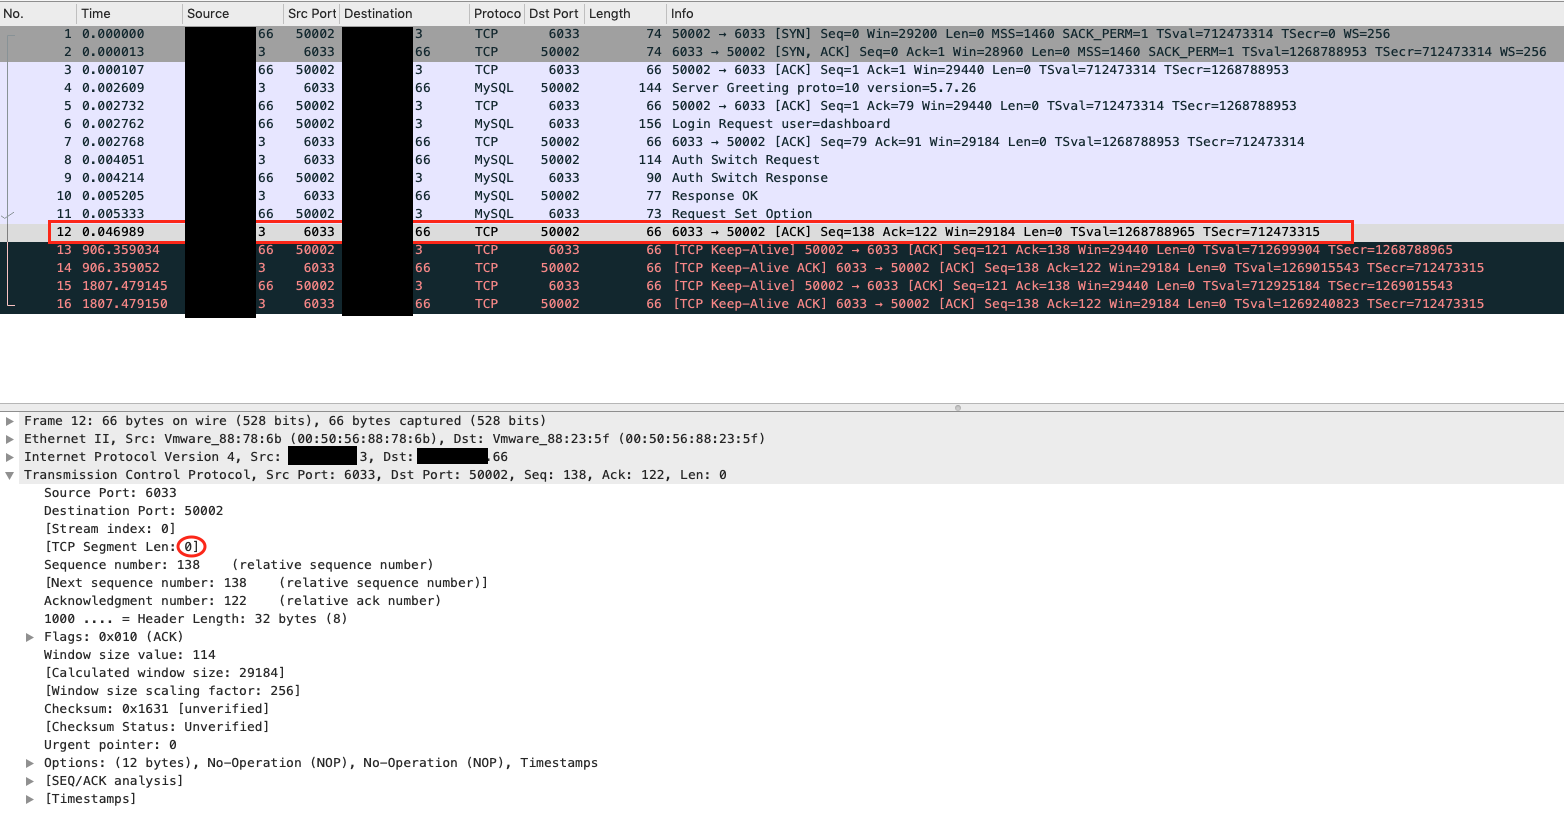
Task: Select the Response OK packet
Action: click(782, 196)
